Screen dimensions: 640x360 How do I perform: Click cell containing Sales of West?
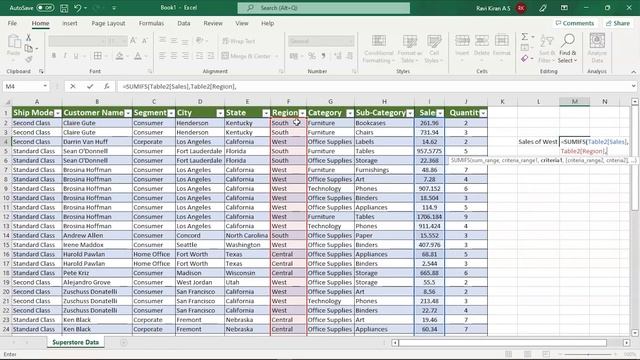538,142
